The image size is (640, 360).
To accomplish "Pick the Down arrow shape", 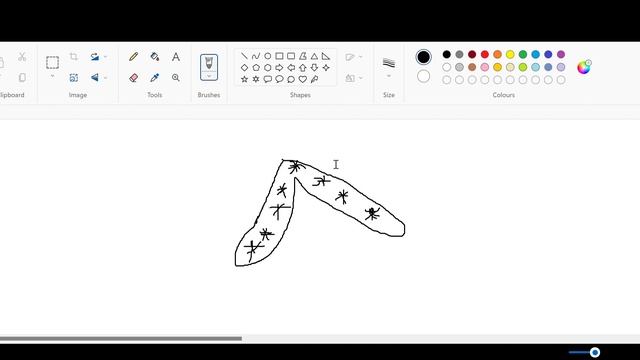I will [314, 67].
